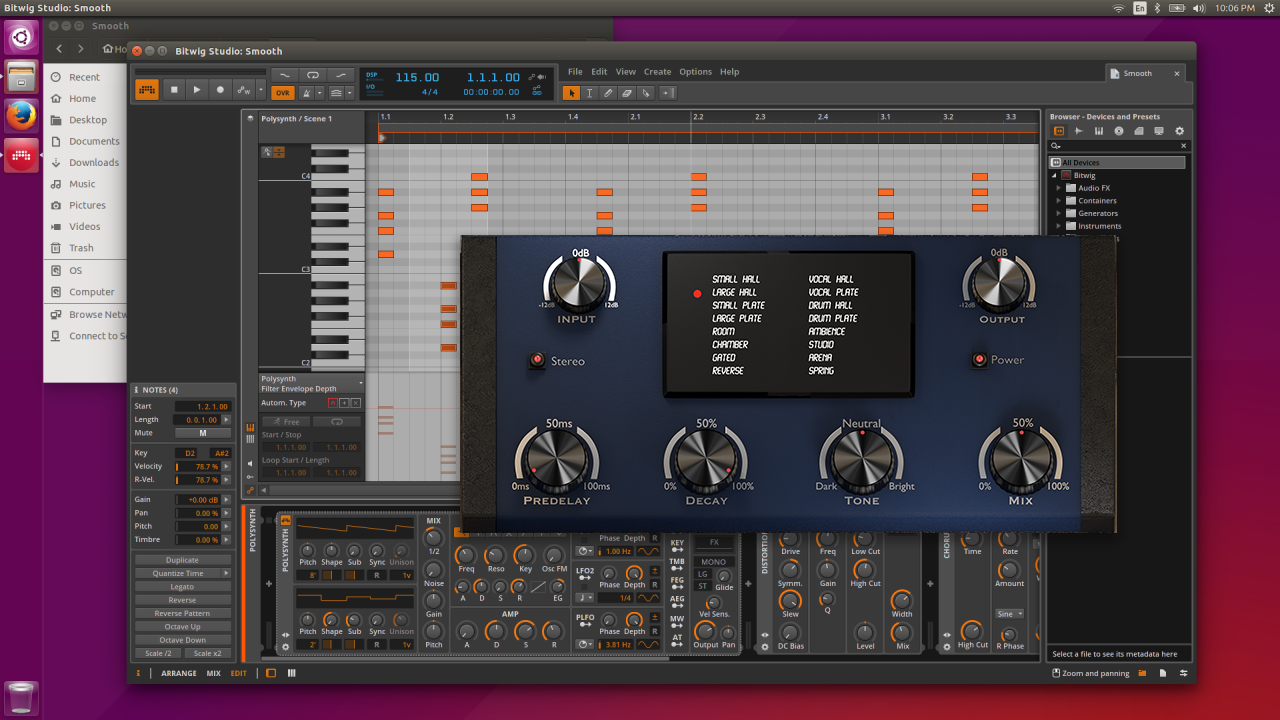Screen dimensions: 1280x720
Task: Toggle the MONO button on Polysynth
Action: pyautogui.click(x=714, y=562)
